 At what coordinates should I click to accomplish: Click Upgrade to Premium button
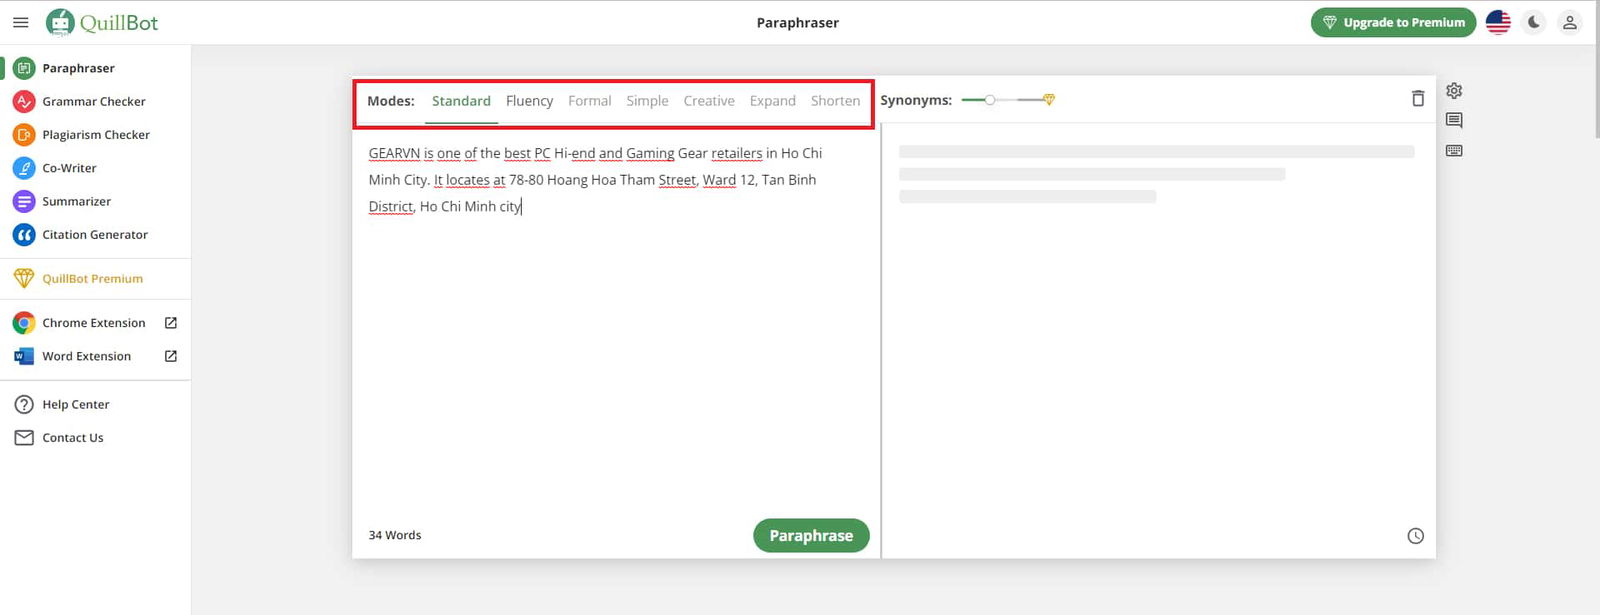click(x=1393, y=22)
